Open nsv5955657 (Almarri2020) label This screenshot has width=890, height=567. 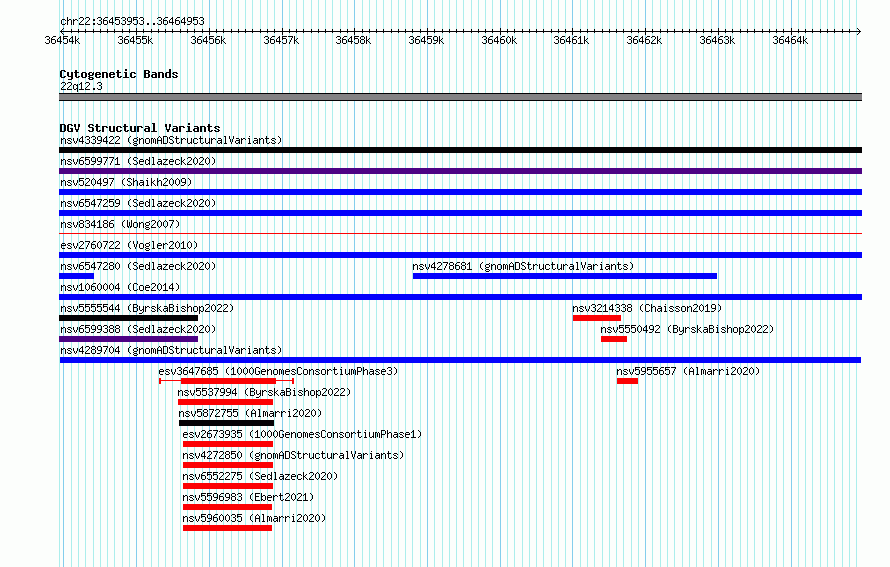tap(688, 371)
